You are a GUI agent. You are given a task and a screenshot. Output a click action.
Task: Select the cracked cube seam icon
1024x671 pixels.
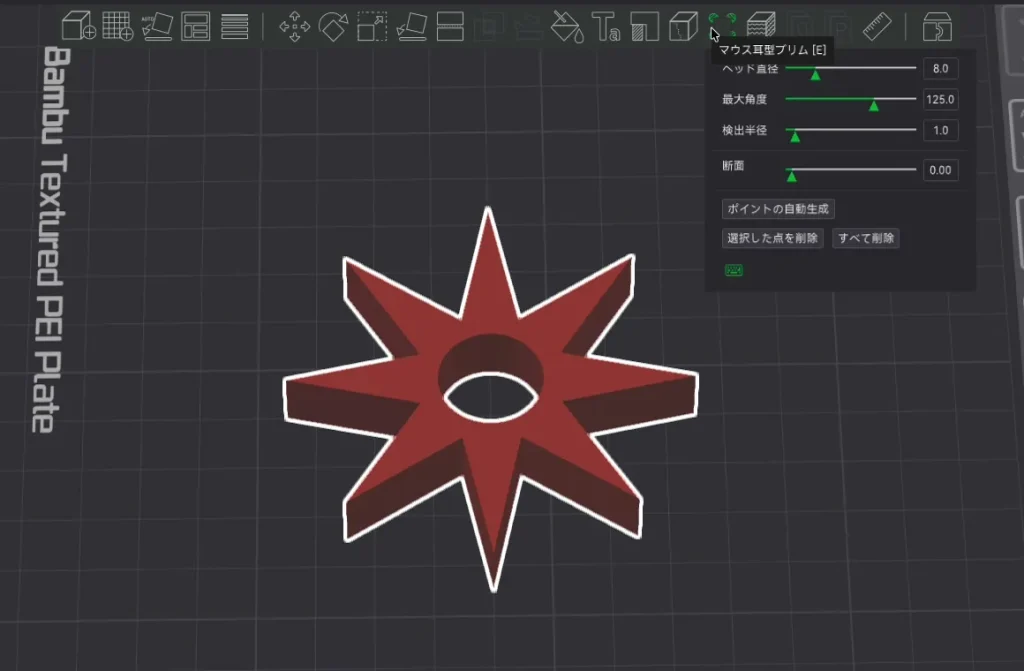[x=683, y=27]
